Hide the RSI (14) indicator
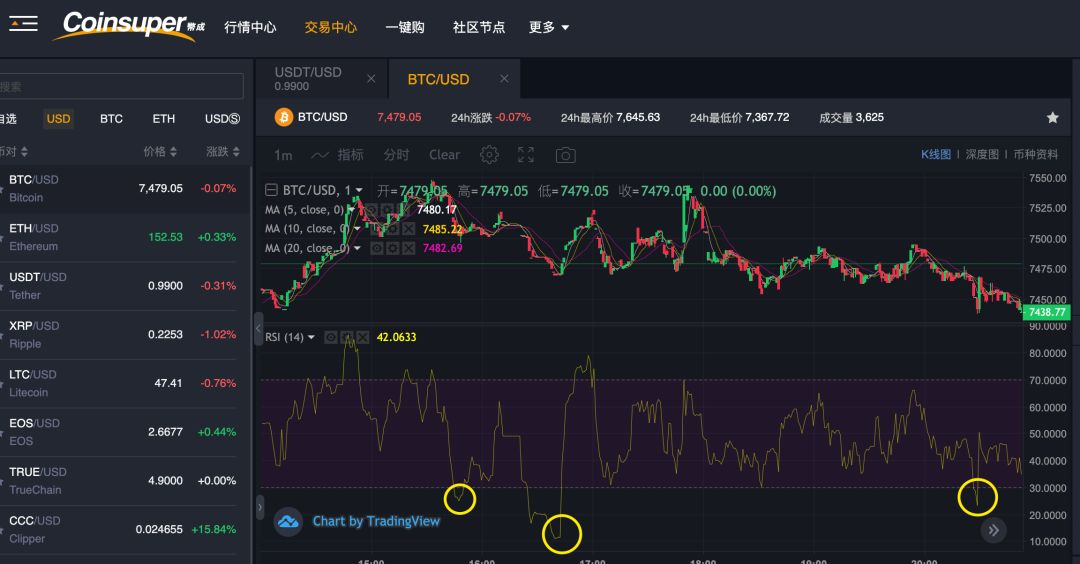1080x564 pixels. point(331,337)
